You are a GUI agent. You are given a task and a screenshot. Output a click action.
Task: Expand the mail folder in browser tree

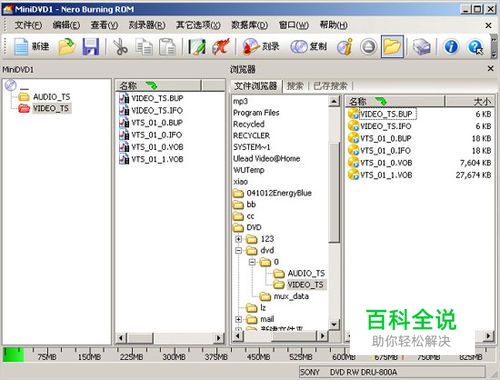click(x=238, y=319)
